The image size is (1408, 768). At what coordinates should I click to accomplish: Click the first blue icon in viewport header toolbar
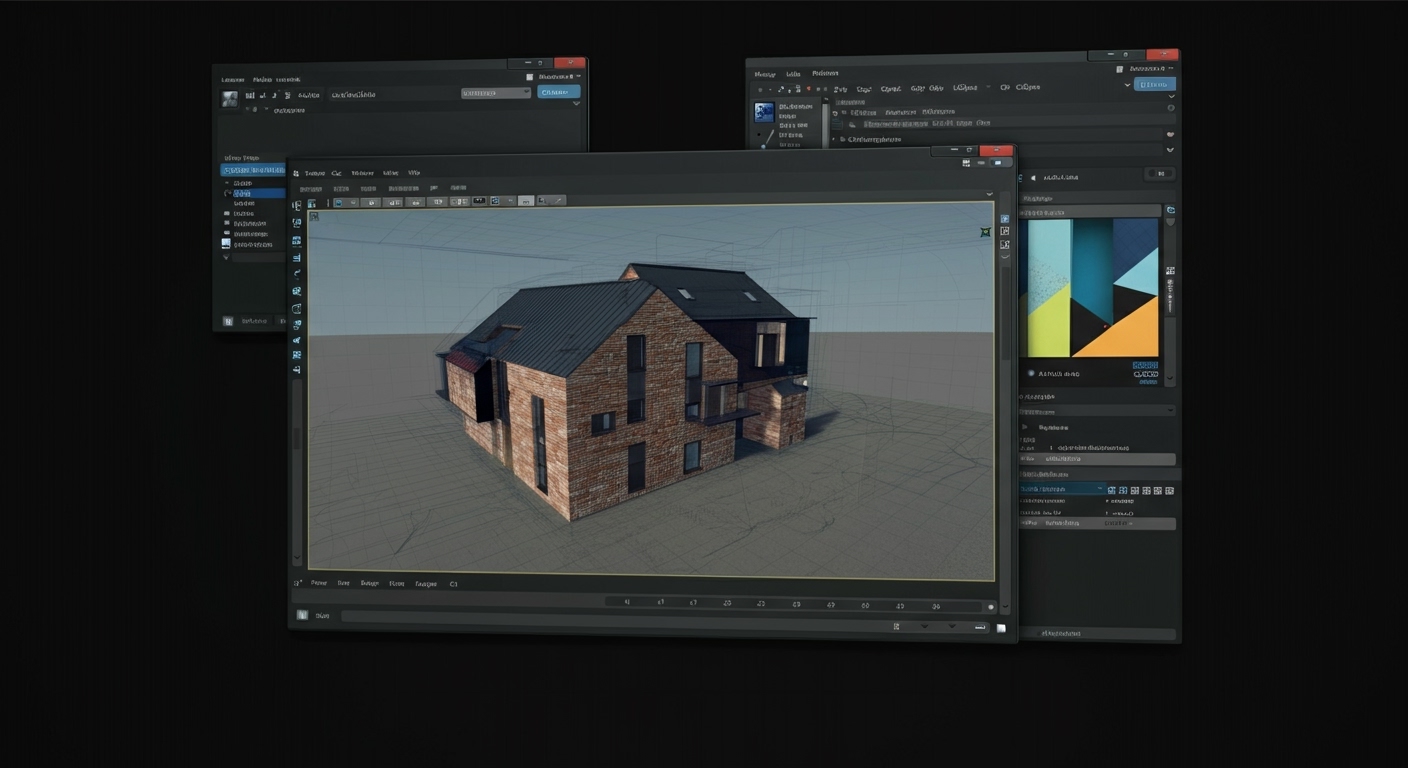338,202
